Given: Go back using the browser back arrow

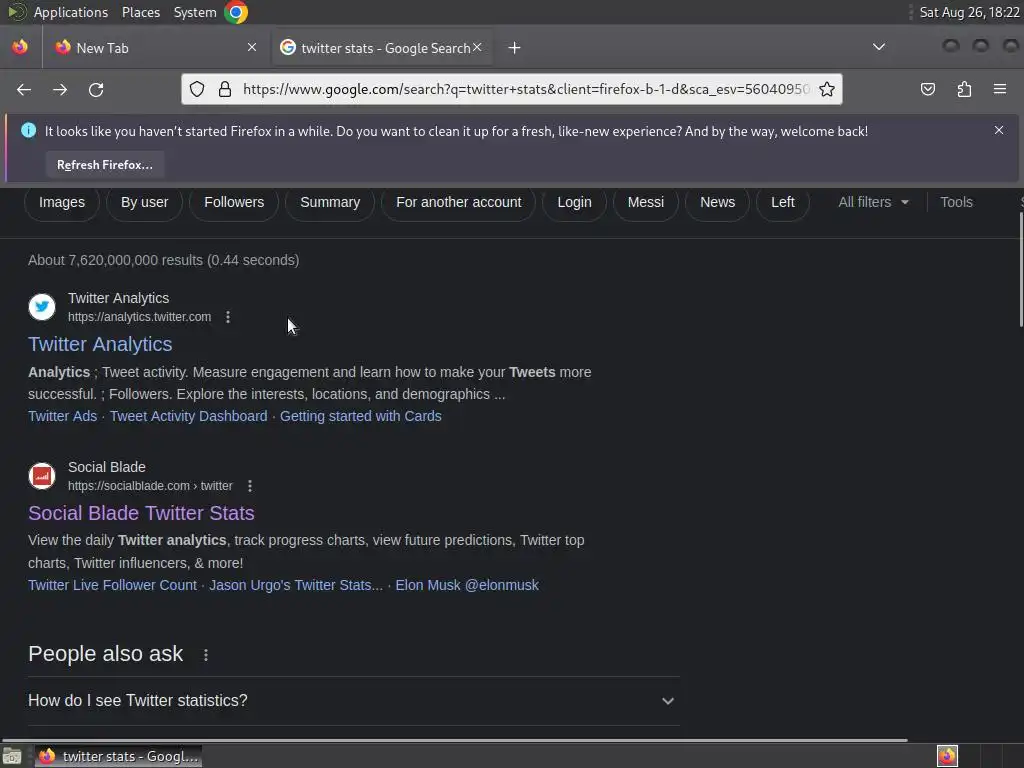Looking at the screenshot, I should (x=24, y=89).
